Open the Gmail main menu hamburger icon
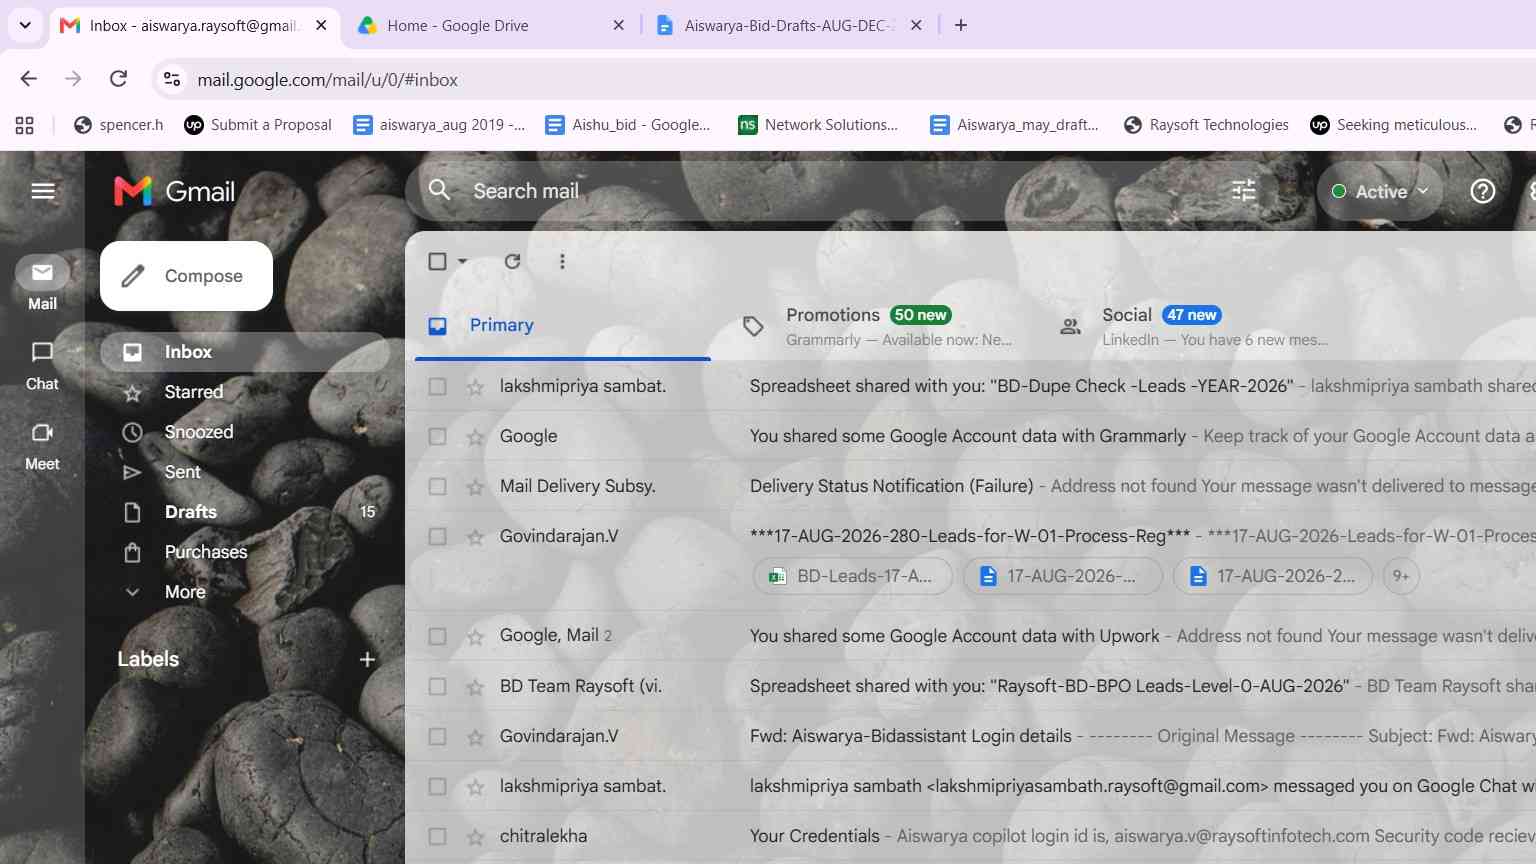This screenshot has height=864, width=1536. click(x=43, y=191)
